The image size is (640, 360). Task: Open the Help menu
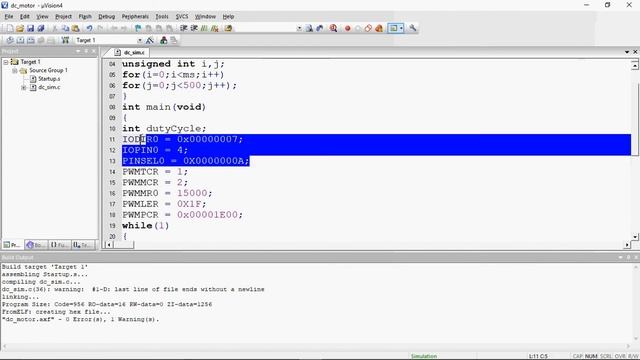(228, 16)
